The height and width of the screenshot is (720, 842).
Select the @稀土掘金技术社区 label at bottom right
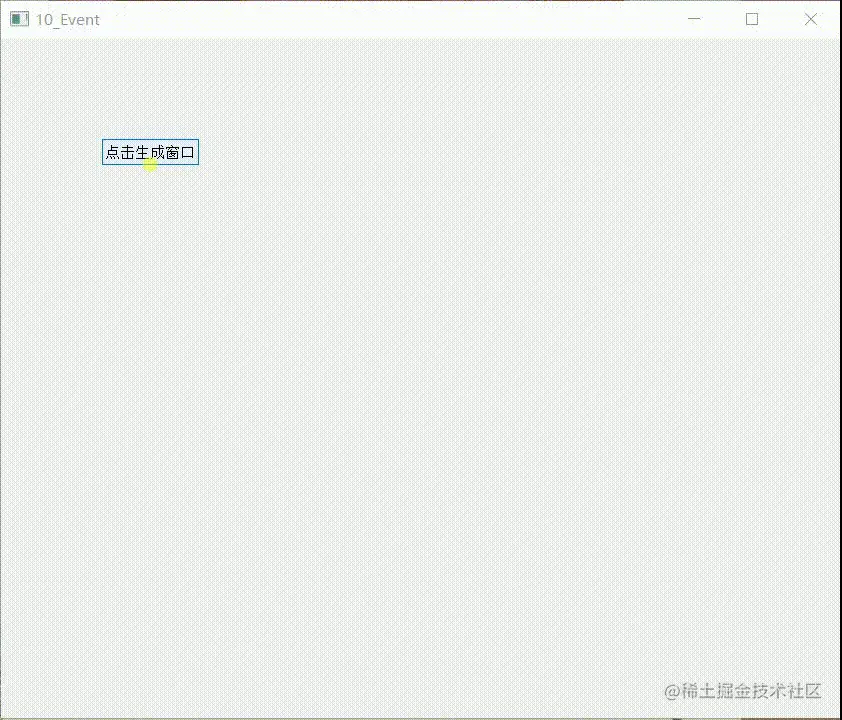pyautogui.click(x=745, y=691)
